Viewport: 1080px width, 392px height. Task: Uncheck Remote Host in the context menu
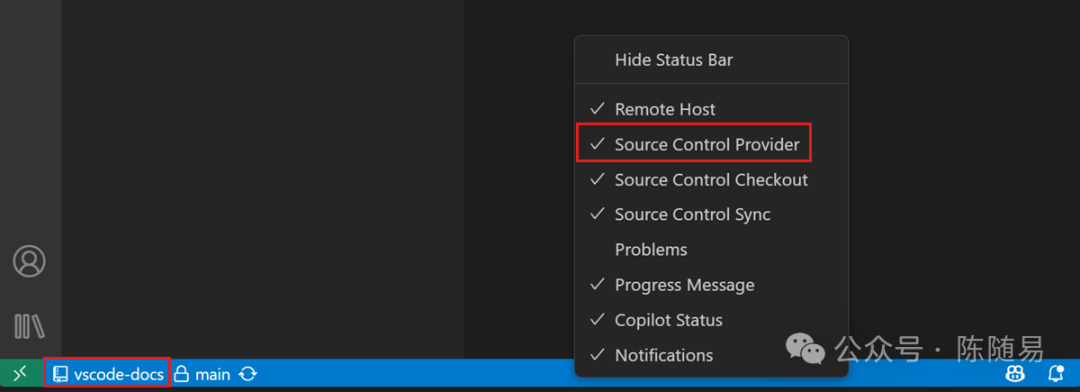[712, 109]
